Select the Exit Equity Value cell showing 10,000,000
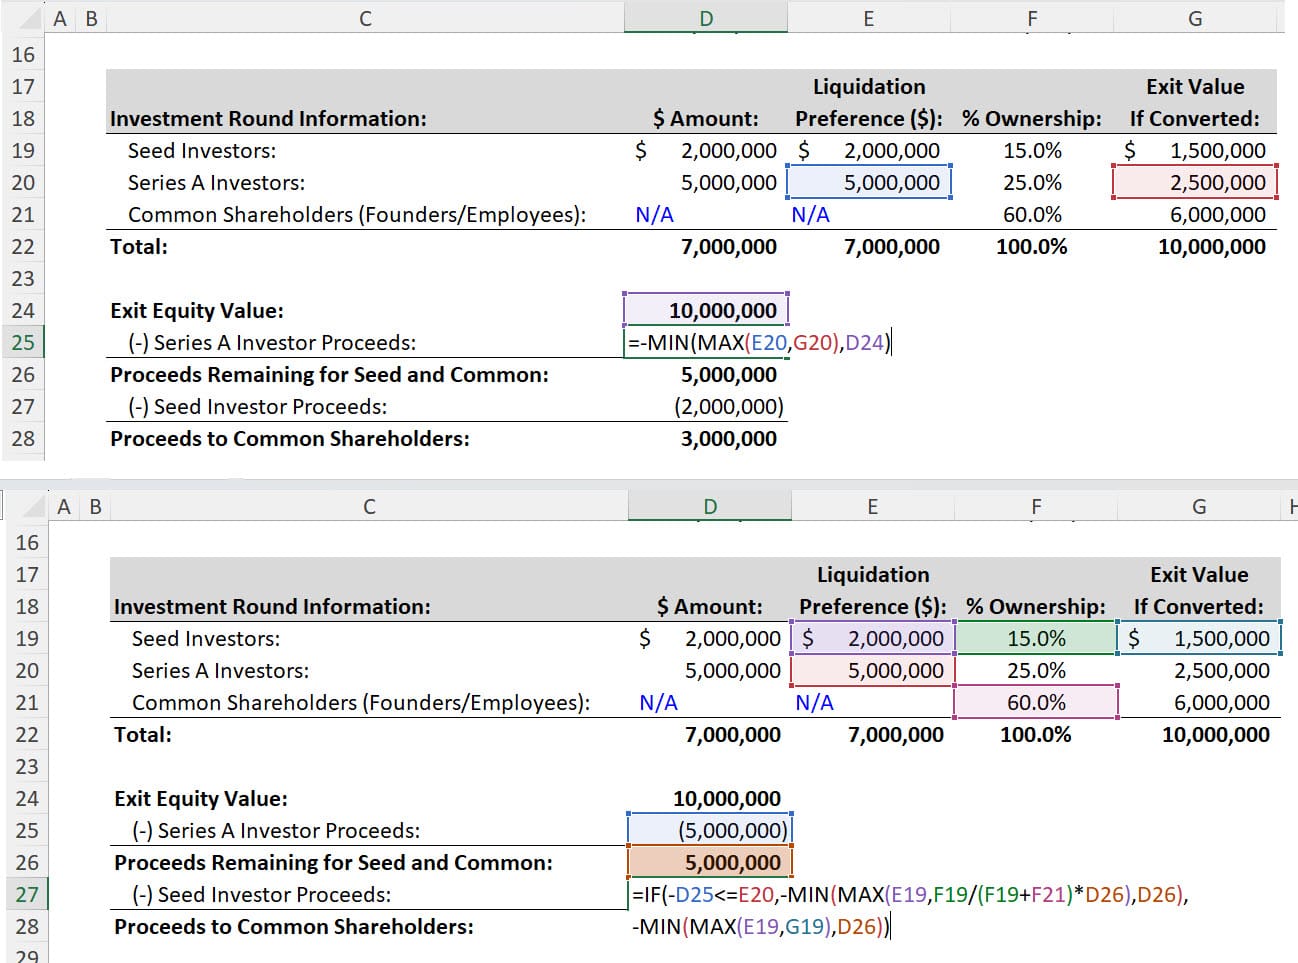This screenshot has width=1298, height=963. 710,309
